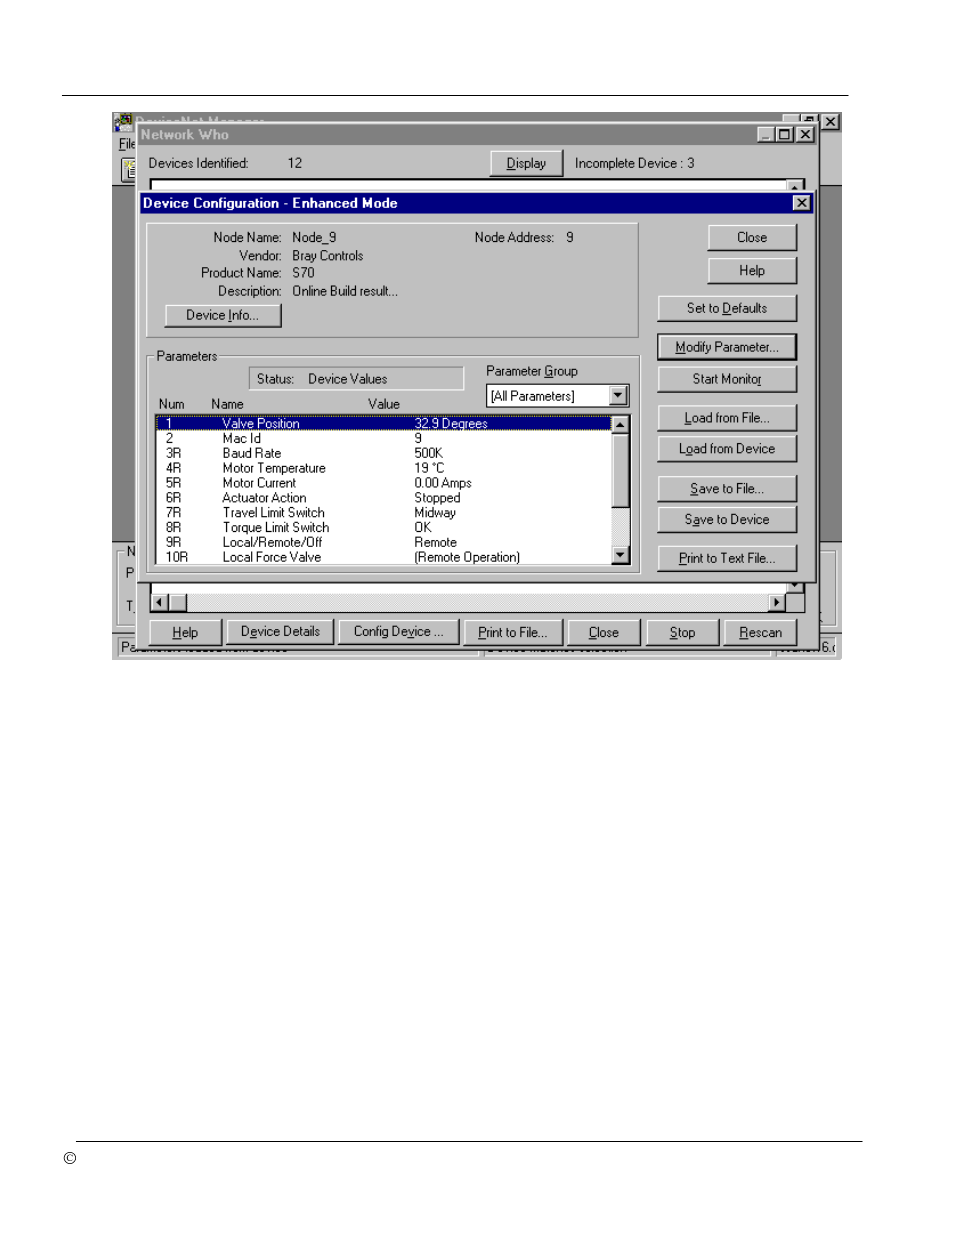Select the Local/Remote/Off parameter row
Viewport: 954px width, 1235px height.
[x=383, y=543]
